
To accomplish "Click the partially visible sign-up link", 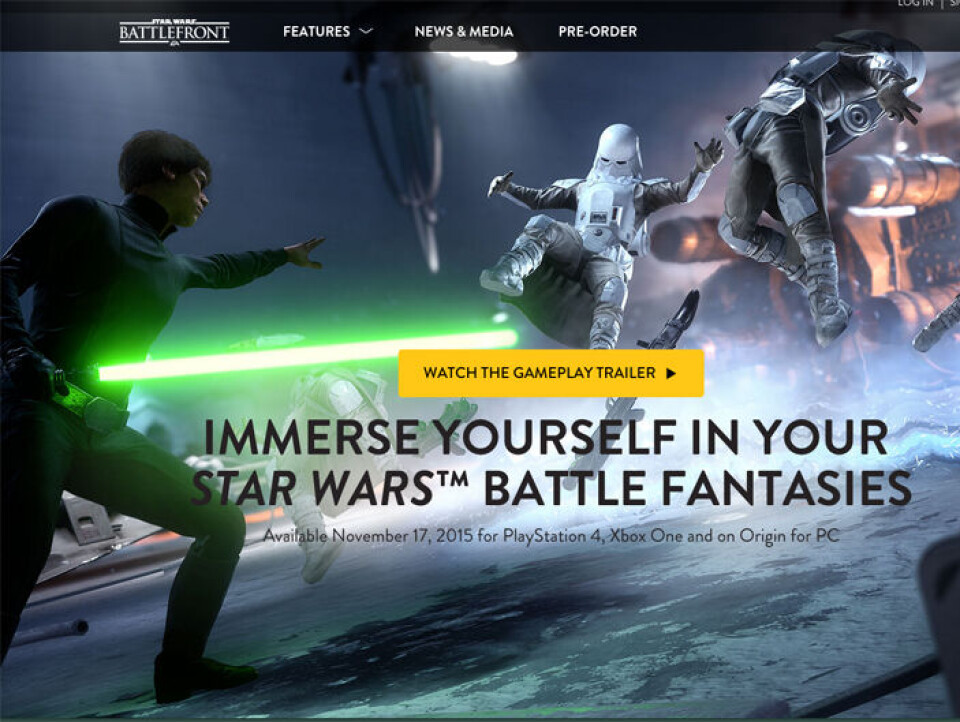I will click(x=954, y=4).
